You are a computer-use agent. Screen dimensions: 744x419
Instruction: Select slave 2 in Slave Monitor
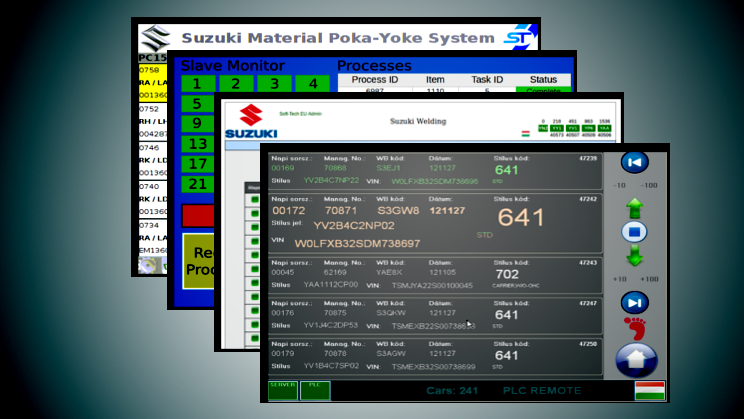pyautogui.click(x=235, y=84)
